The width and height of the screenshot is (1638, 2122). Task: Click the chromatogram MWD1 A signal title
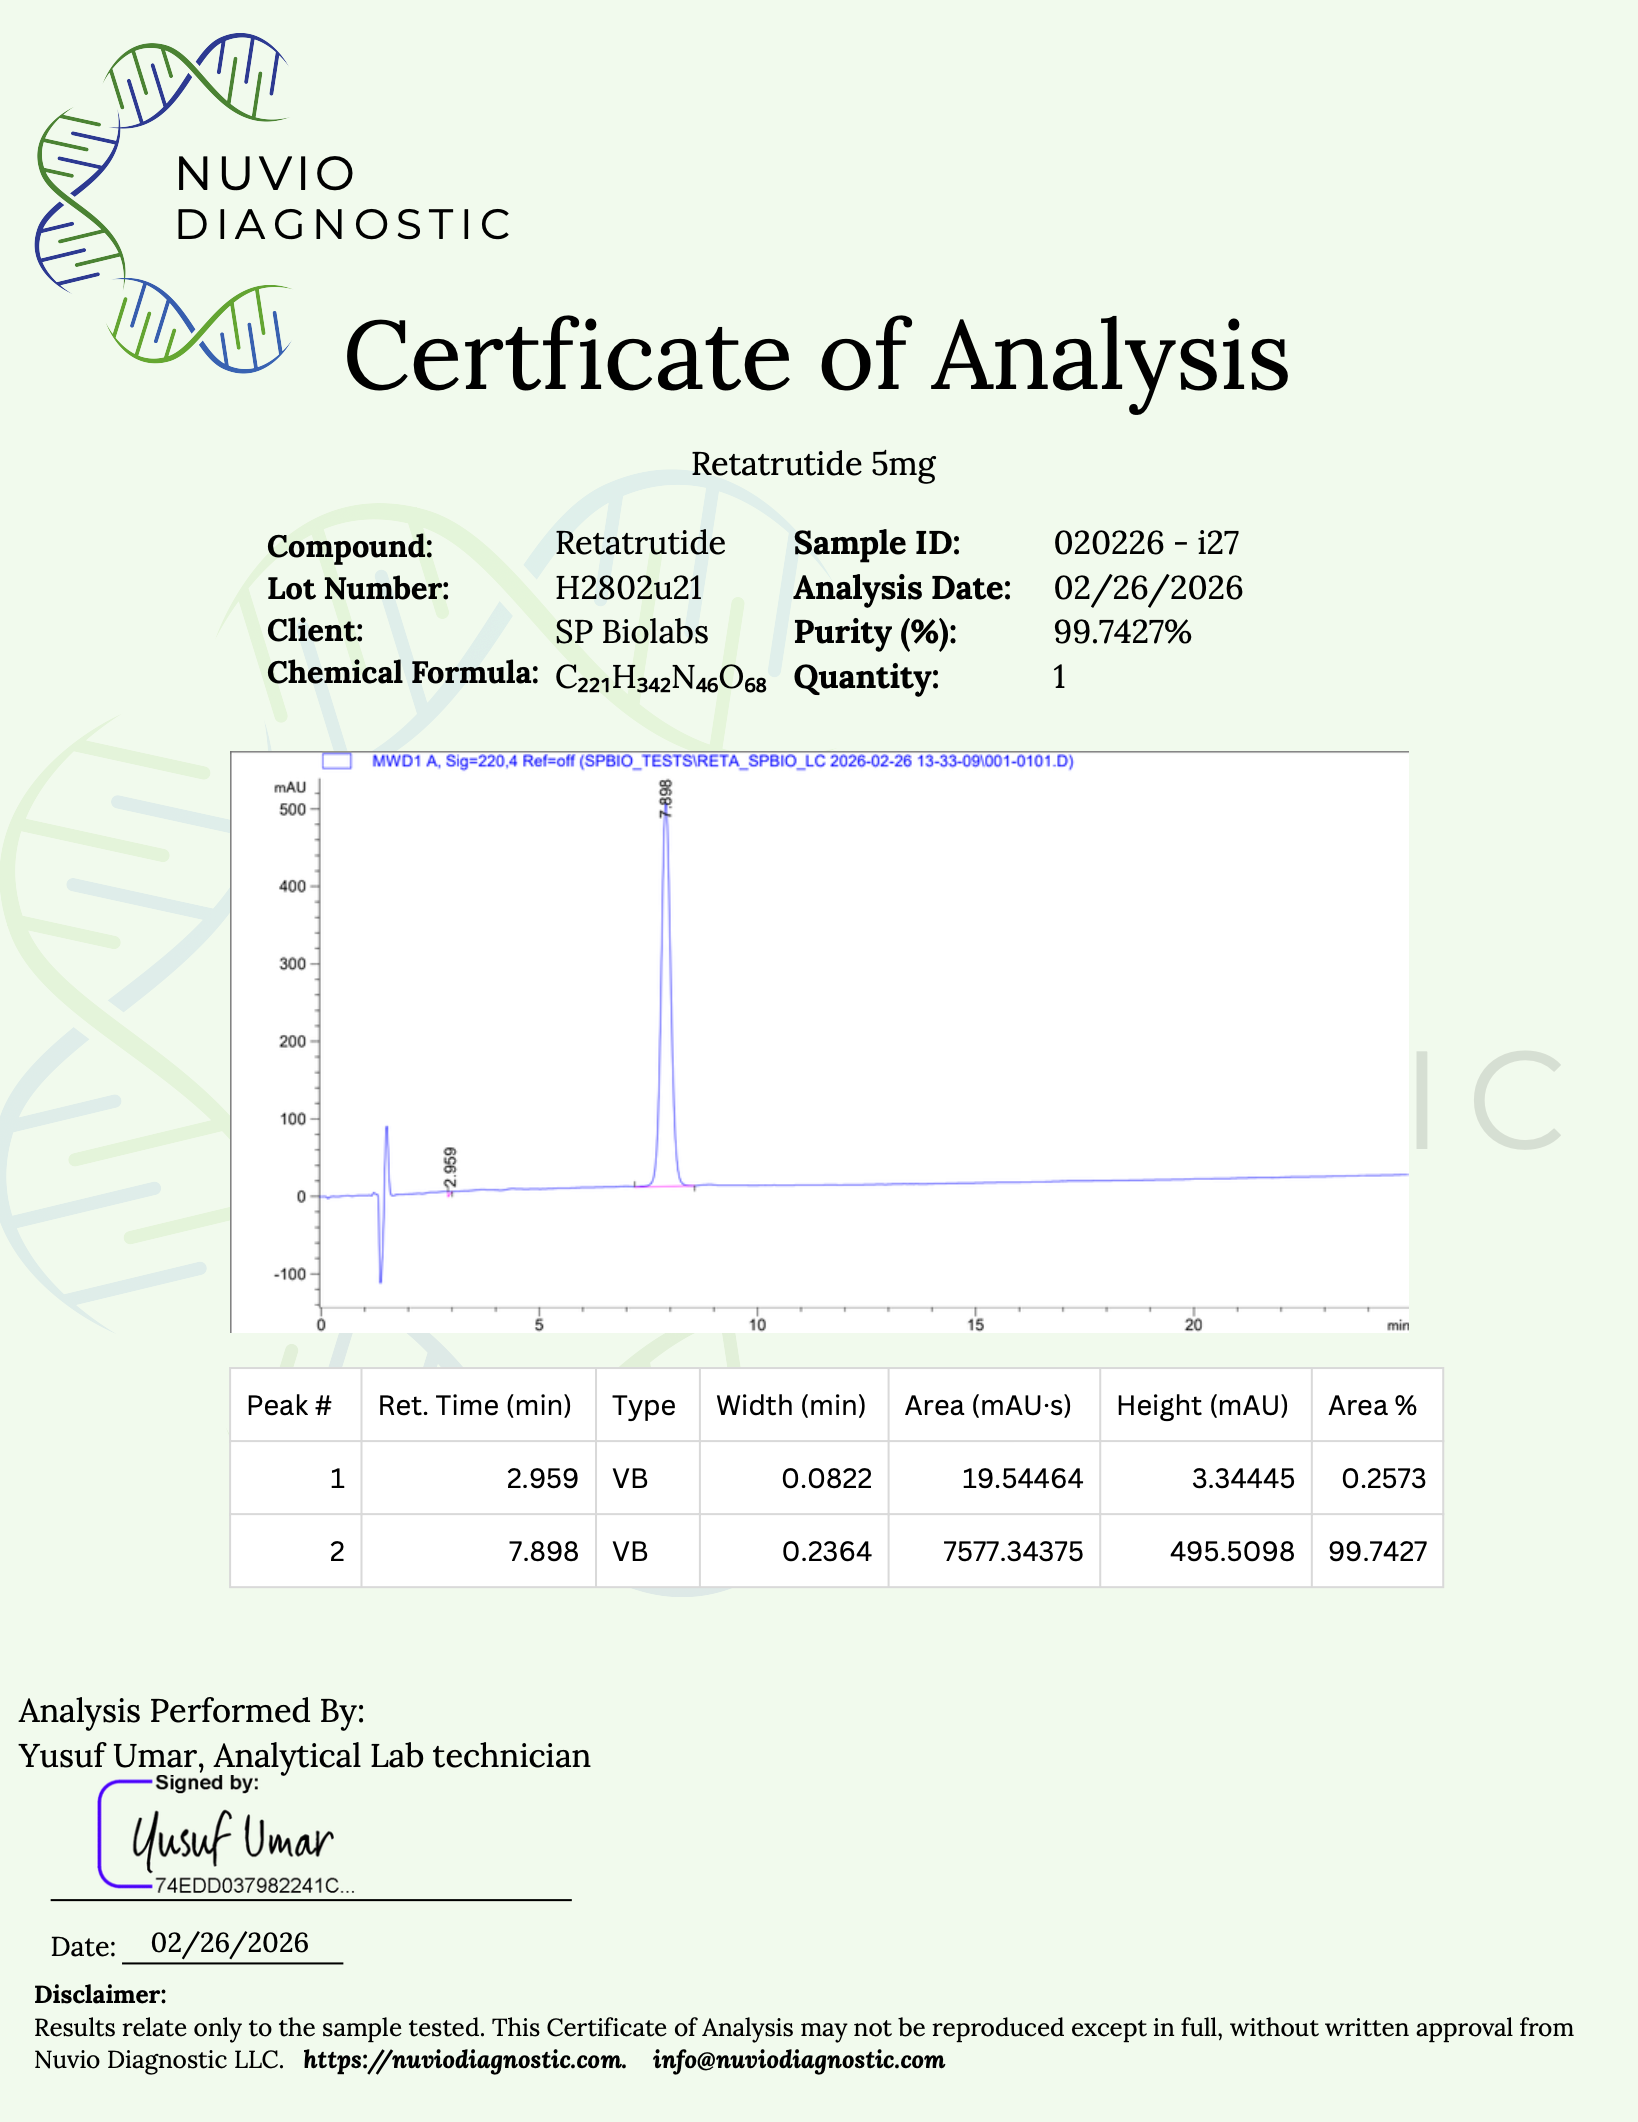pyautogui.click(x=722, y=761)
